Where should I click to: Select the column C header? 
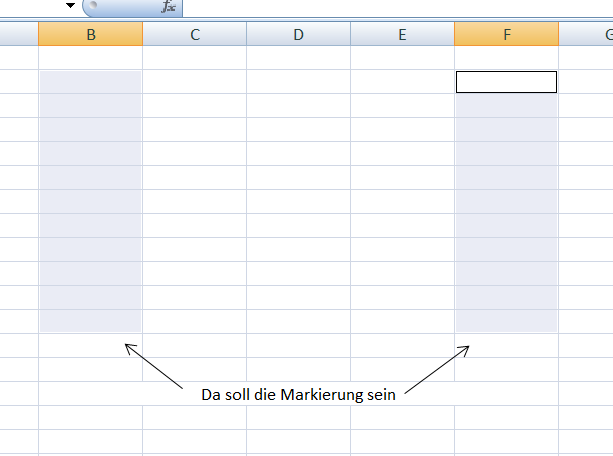coord(195,35)
